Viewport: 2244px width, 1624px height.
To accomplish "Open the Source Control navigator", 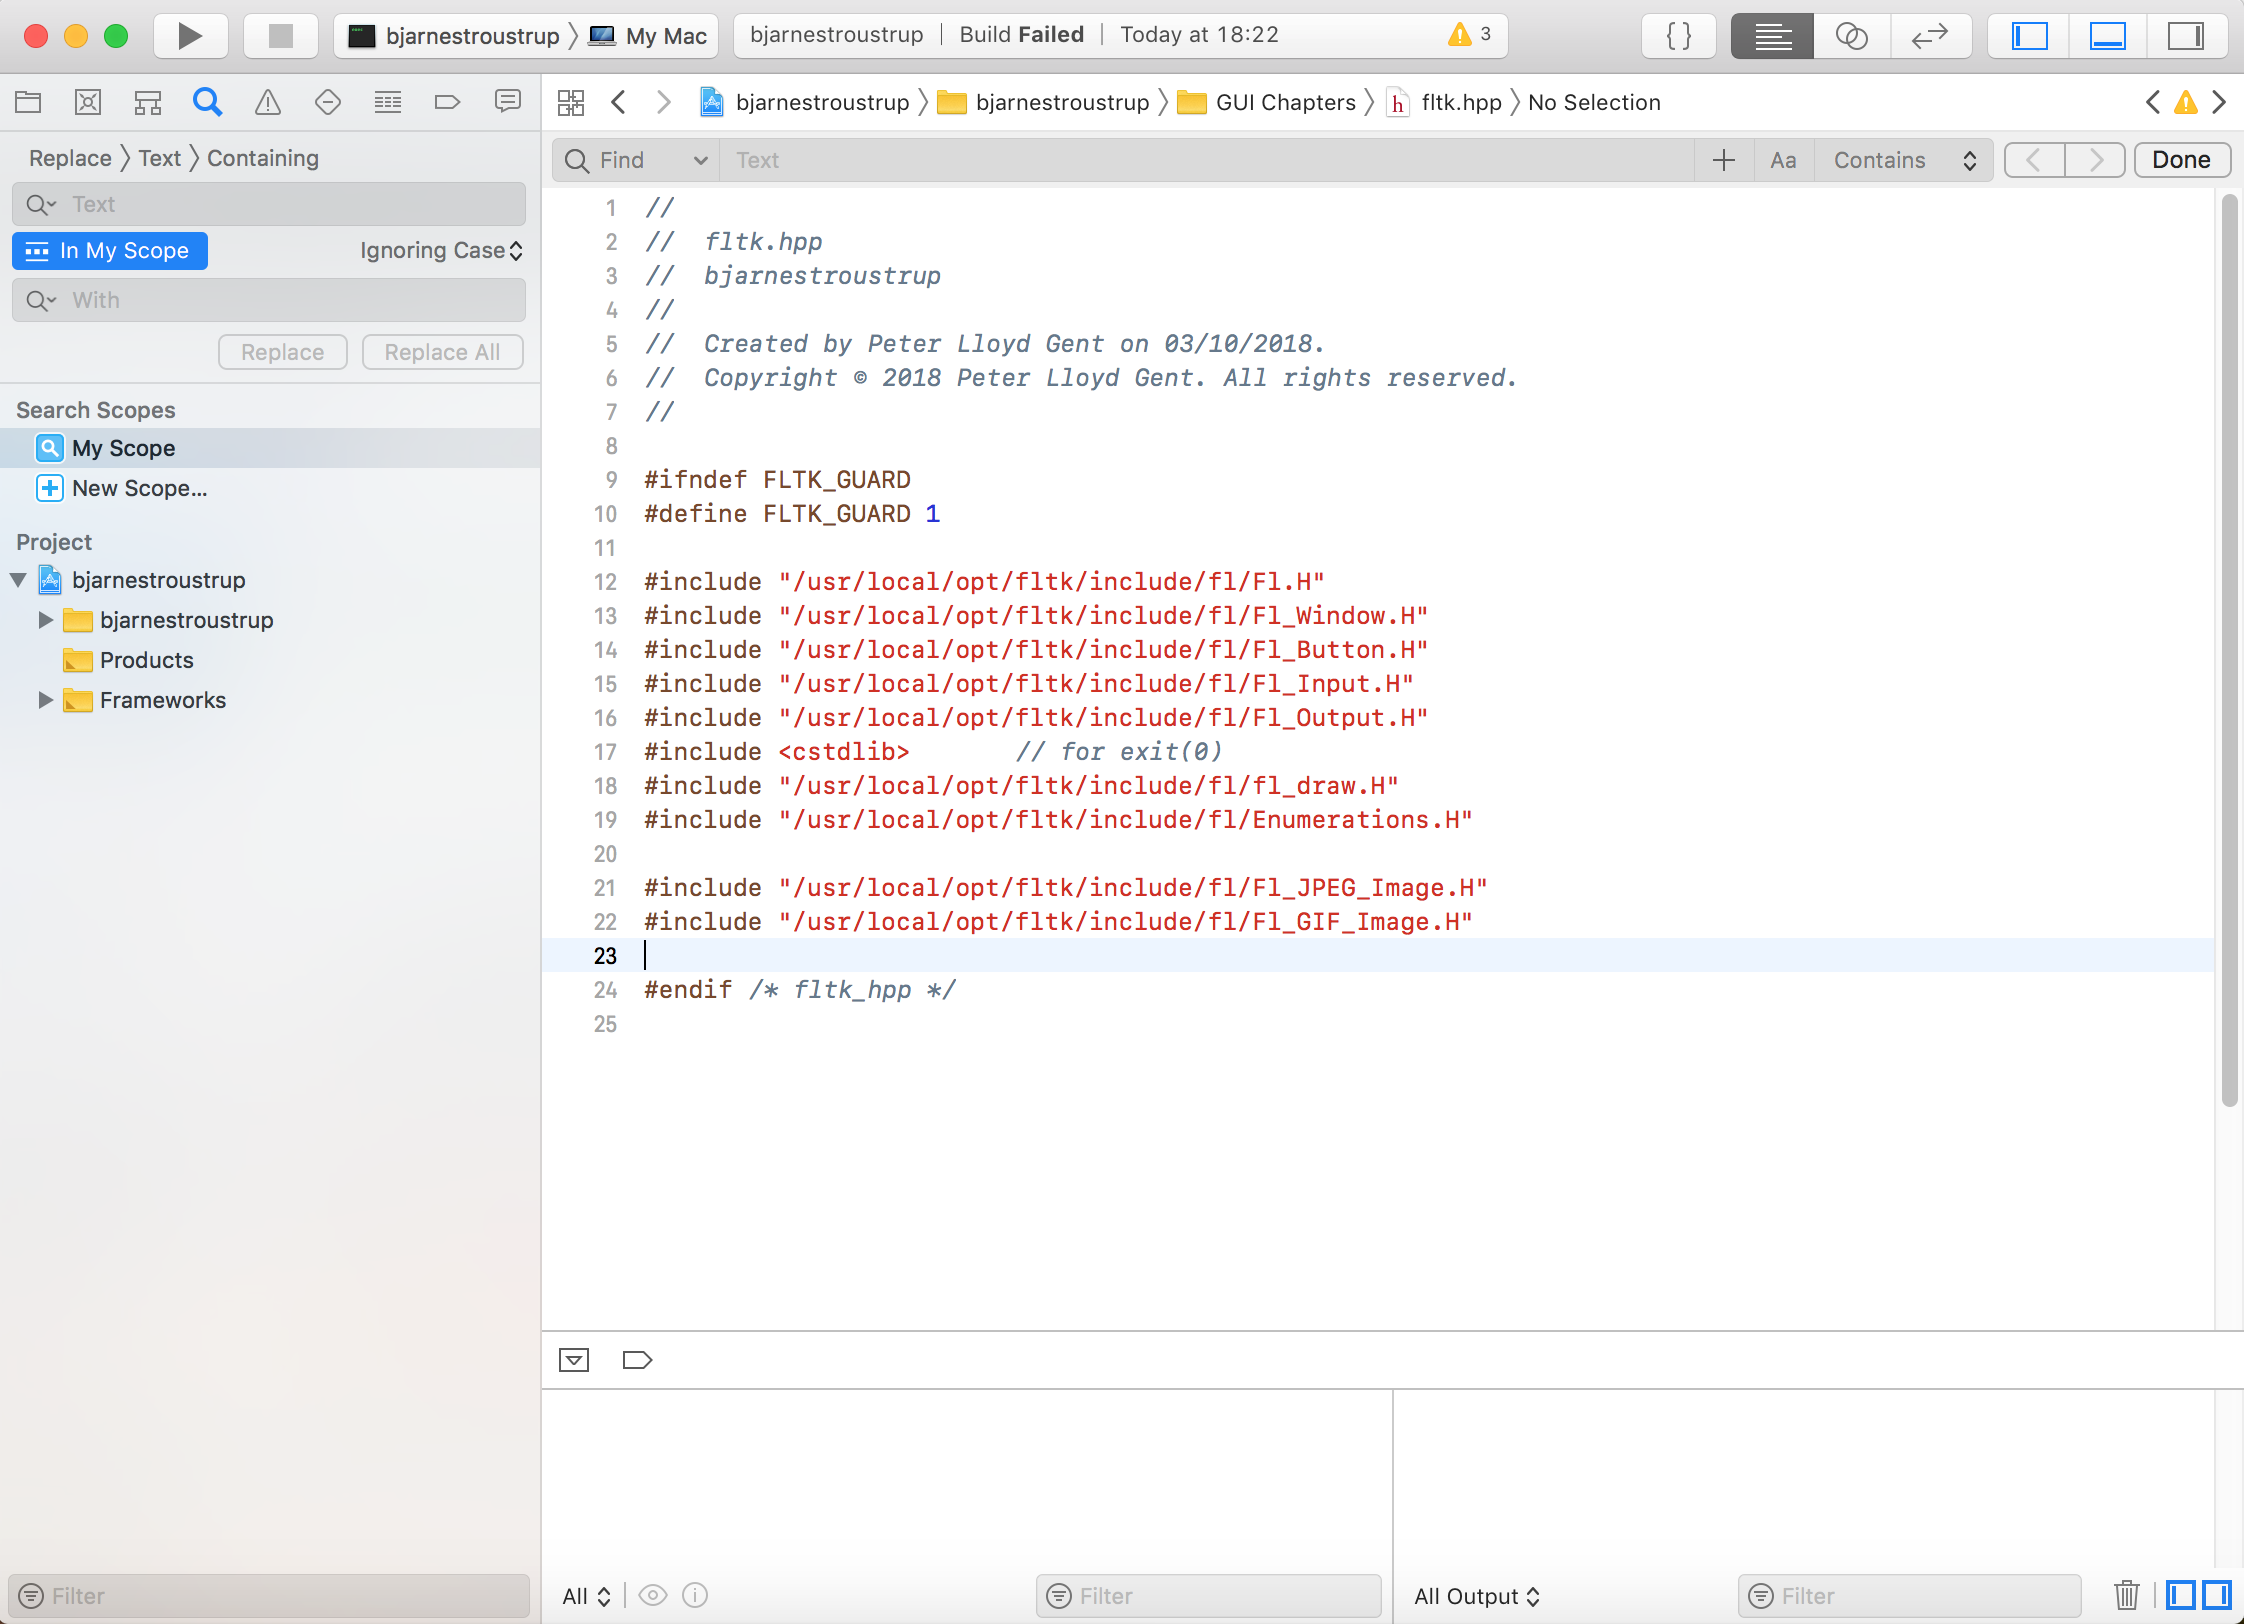I will coord(88,102).
